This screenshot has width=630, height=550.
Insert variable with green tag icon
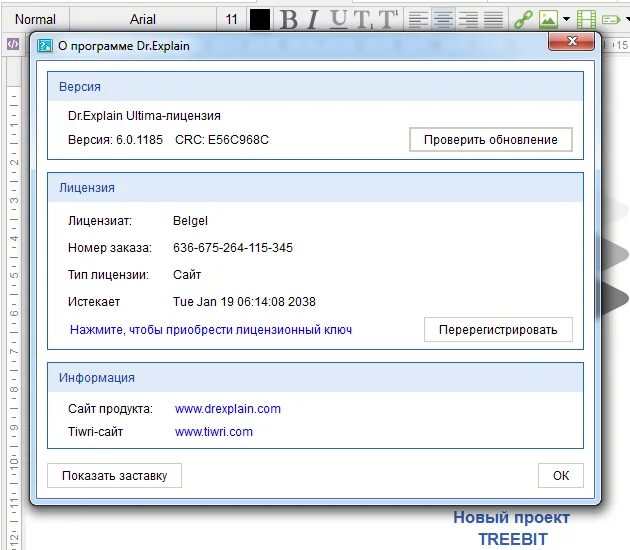pos(611,19)
